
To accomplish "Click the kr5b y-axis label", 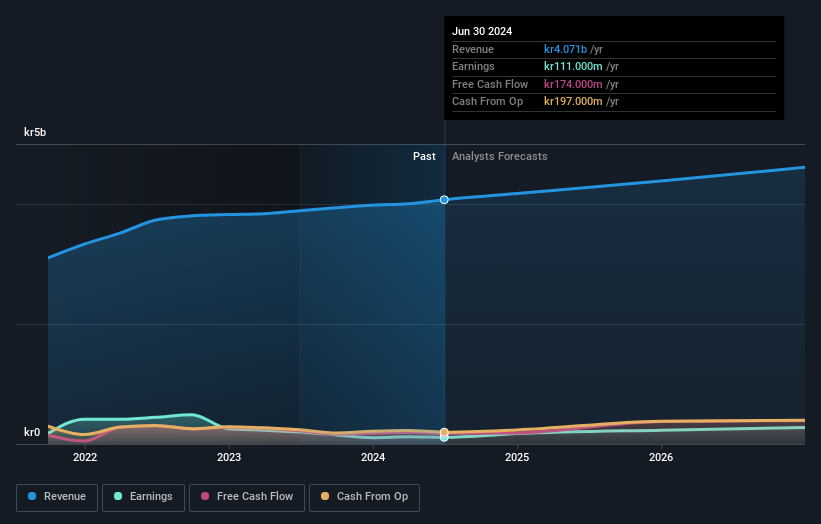I will point(35,132).
